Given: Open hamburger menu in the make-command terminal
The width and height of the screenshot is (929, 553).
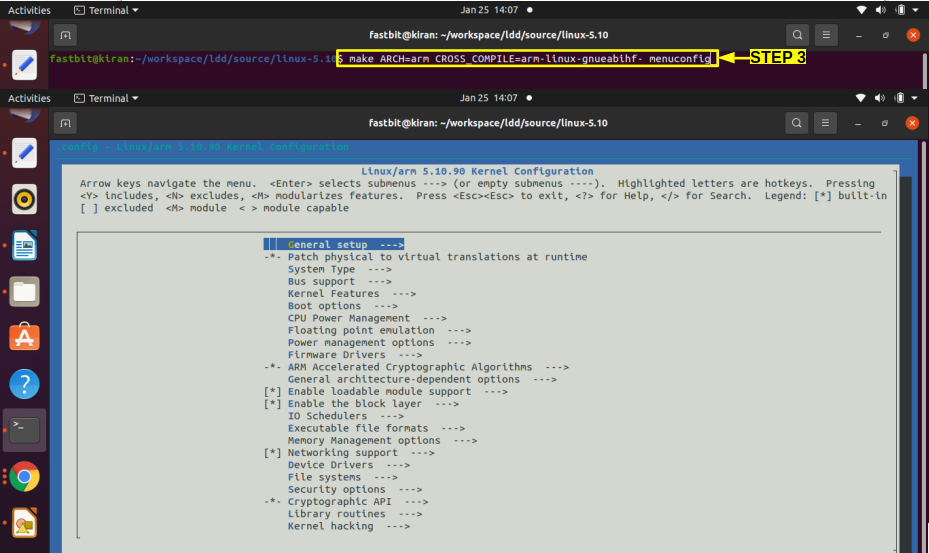Looking at the screenshot, I should click(826, 35).
